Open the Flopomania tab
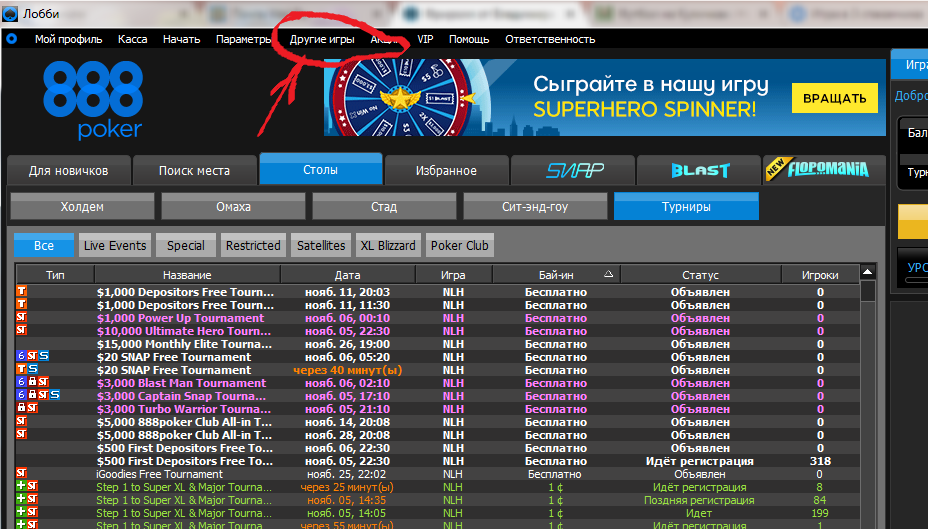This screenshot has height=529, width=928. [x=825, y=170]
